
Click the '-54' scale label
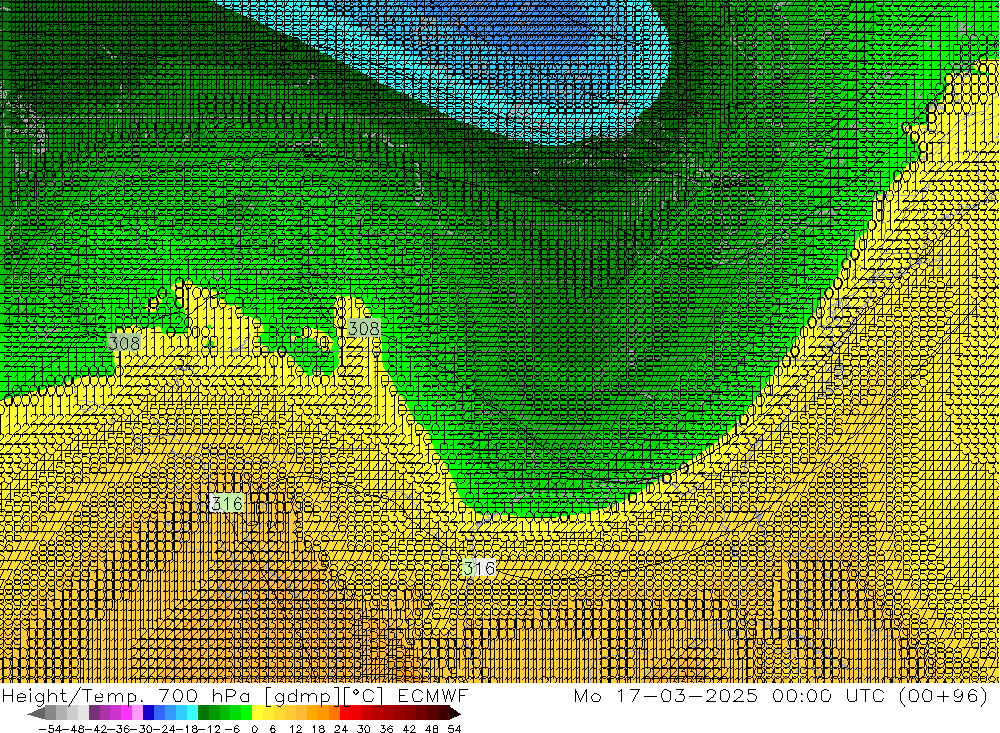coord(50,729)
